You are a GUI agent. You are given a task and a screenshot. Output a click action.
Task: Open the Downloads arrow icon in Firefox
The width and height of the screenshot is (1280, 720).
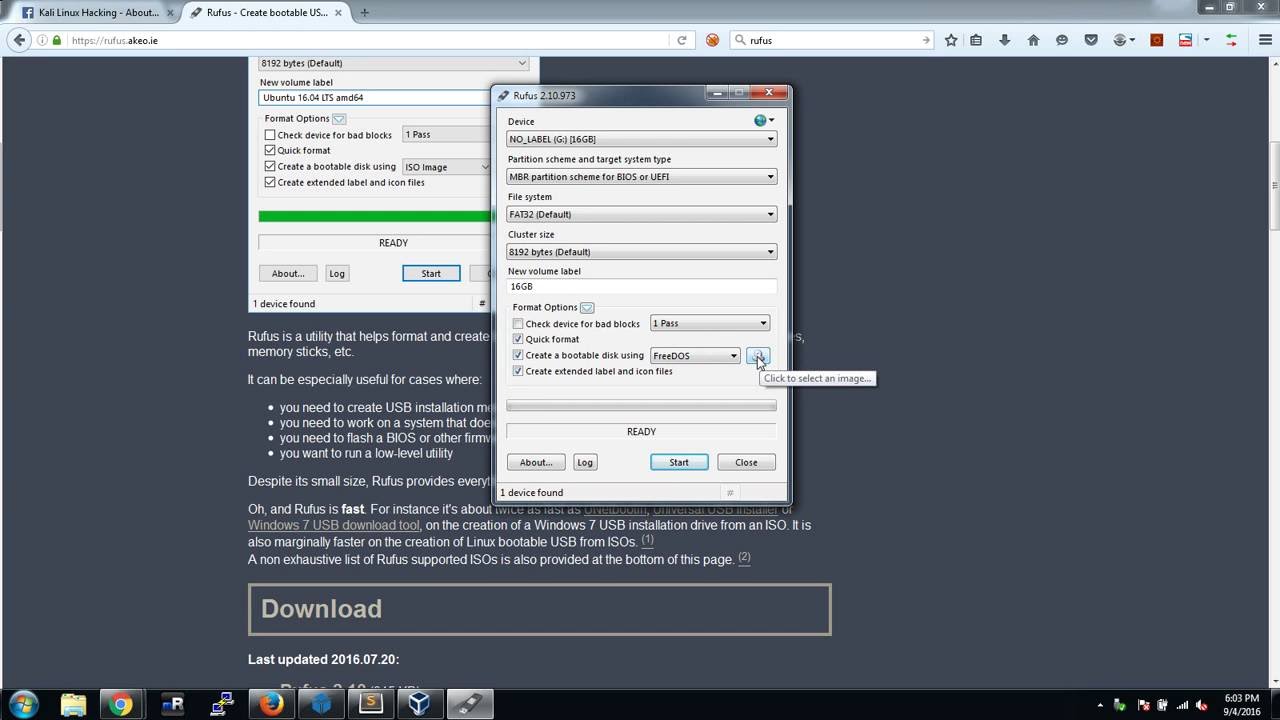pyautogui.click(x=1005, y=40)
